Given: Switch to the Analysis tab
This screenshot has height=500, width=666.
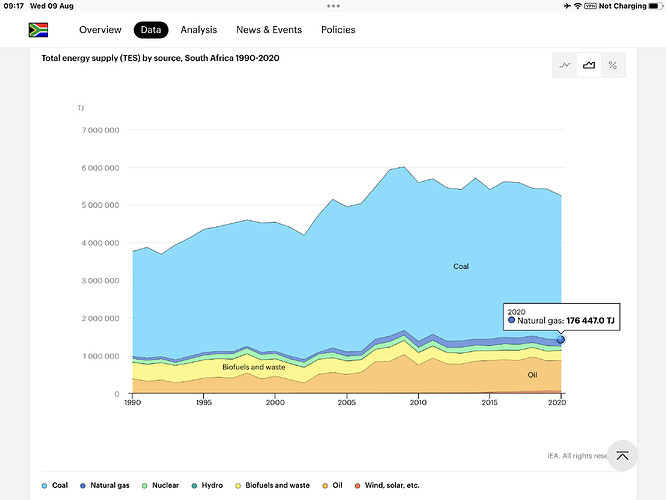Looking at the screenshot, I should click(198, 30).
